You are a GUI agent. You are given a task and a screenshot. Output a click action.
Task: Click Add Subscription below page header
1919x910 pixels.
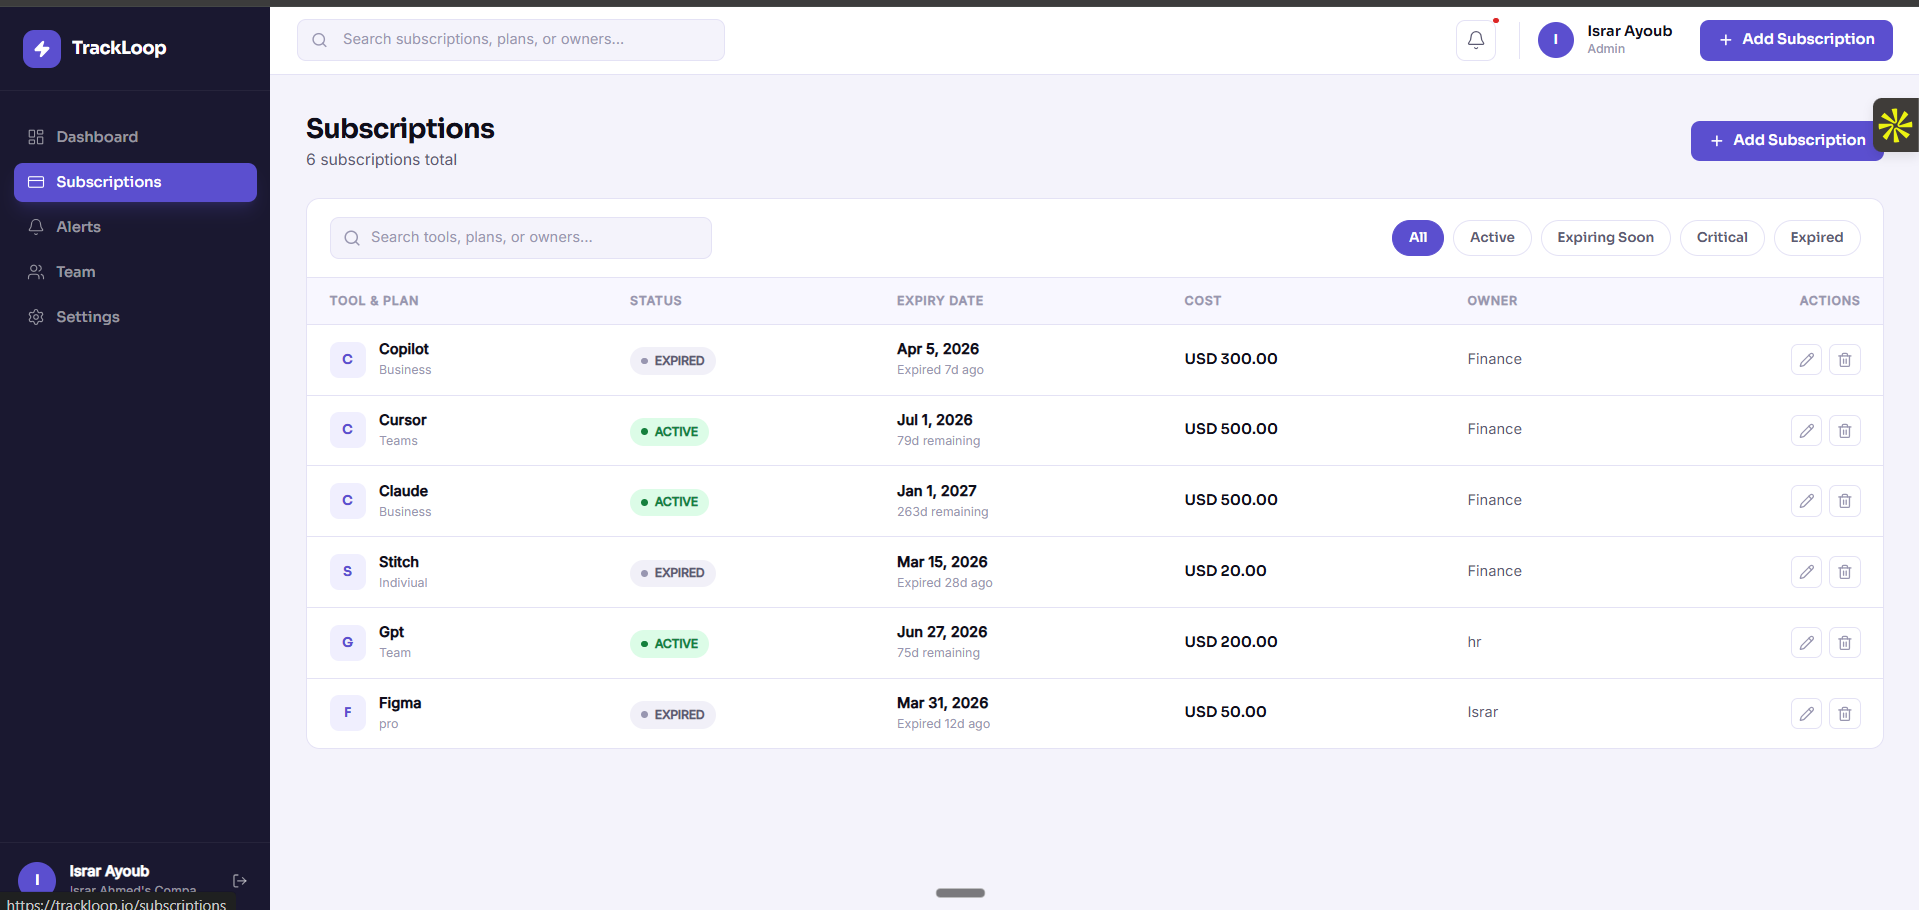pyautogui.click(x=1787, y=141)
